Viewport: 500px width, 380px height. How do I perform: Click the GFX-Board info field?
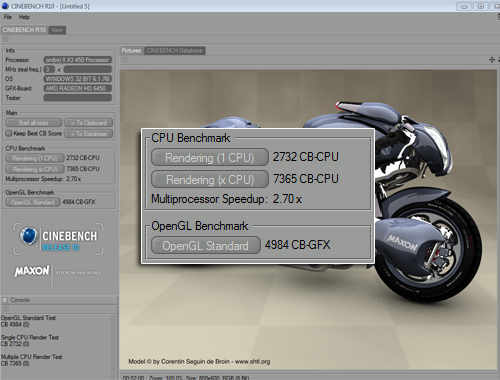pos(77,88)
